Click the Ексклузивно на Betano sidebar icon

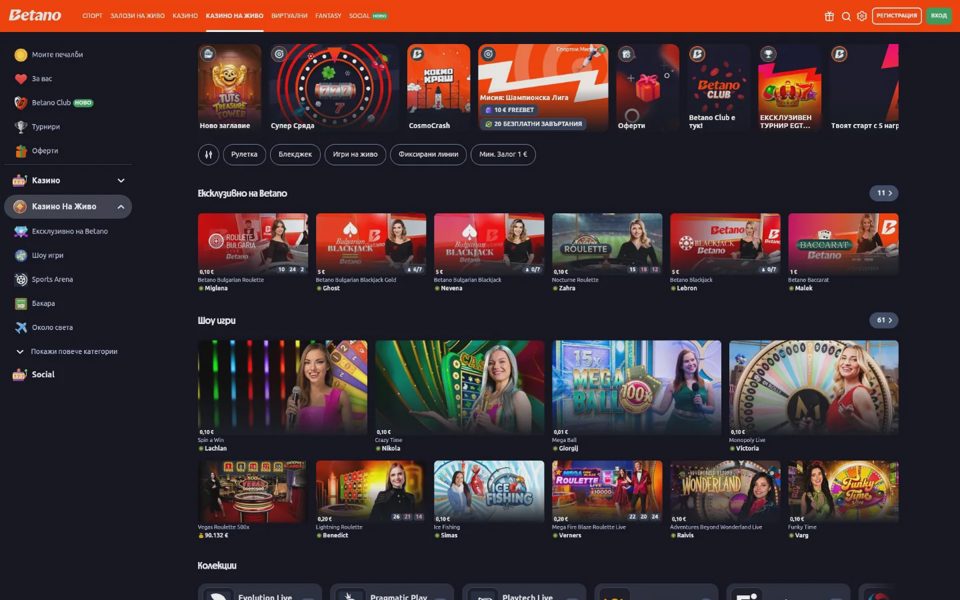[21, 231]
